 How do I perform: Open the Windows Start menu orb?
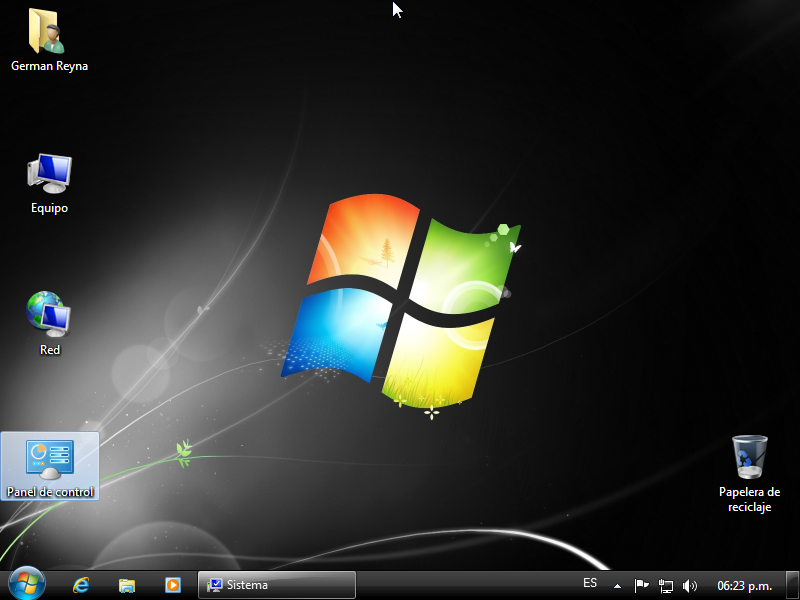click(27, 584)
